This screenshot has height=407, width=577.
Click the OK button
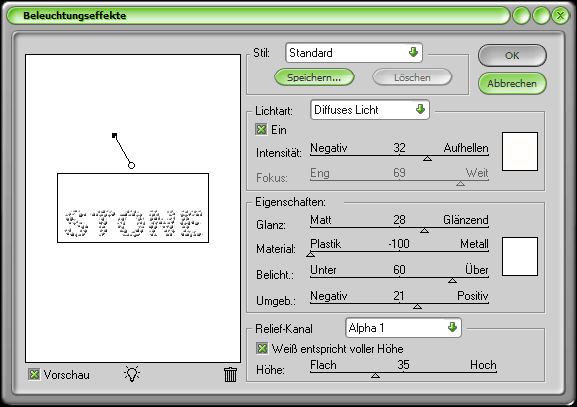pos(512,56)
